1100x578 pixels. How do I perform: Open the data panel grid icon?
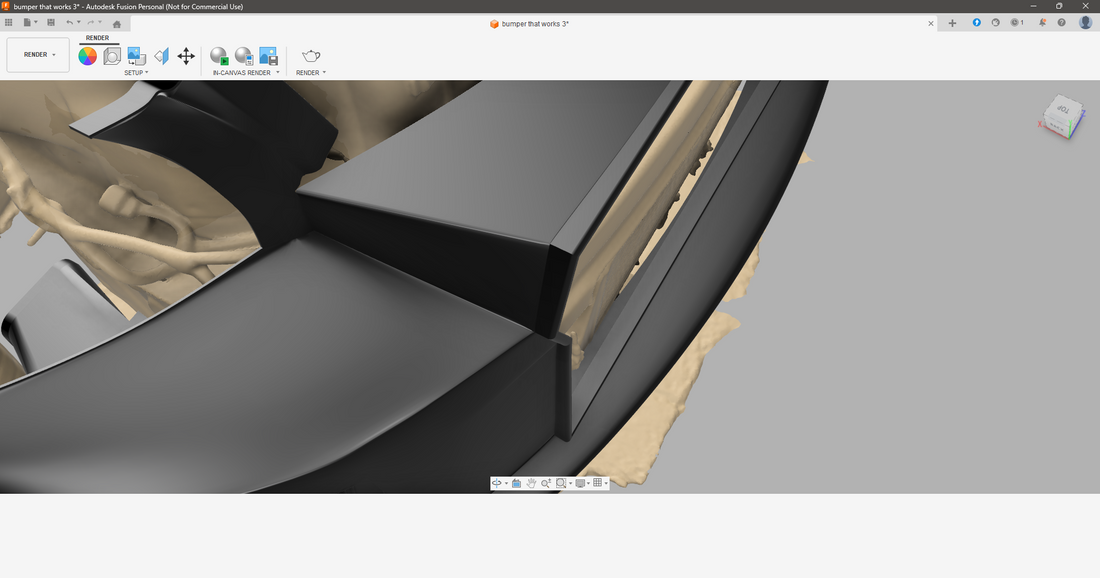pos(8,22)
